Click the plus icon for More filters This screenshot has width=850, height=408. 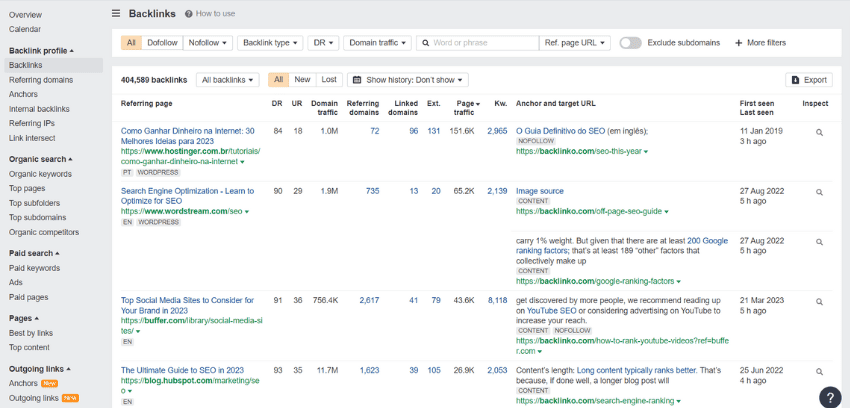tap(738, 43)
